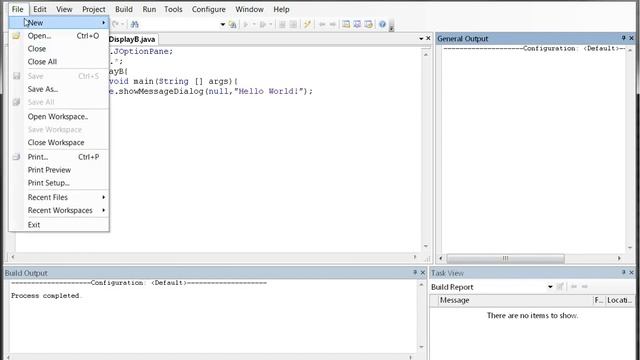Choose Save As.. from the File menu
Image resolution: width=640 pixels, height=360 pixels.
coord(59,89)
